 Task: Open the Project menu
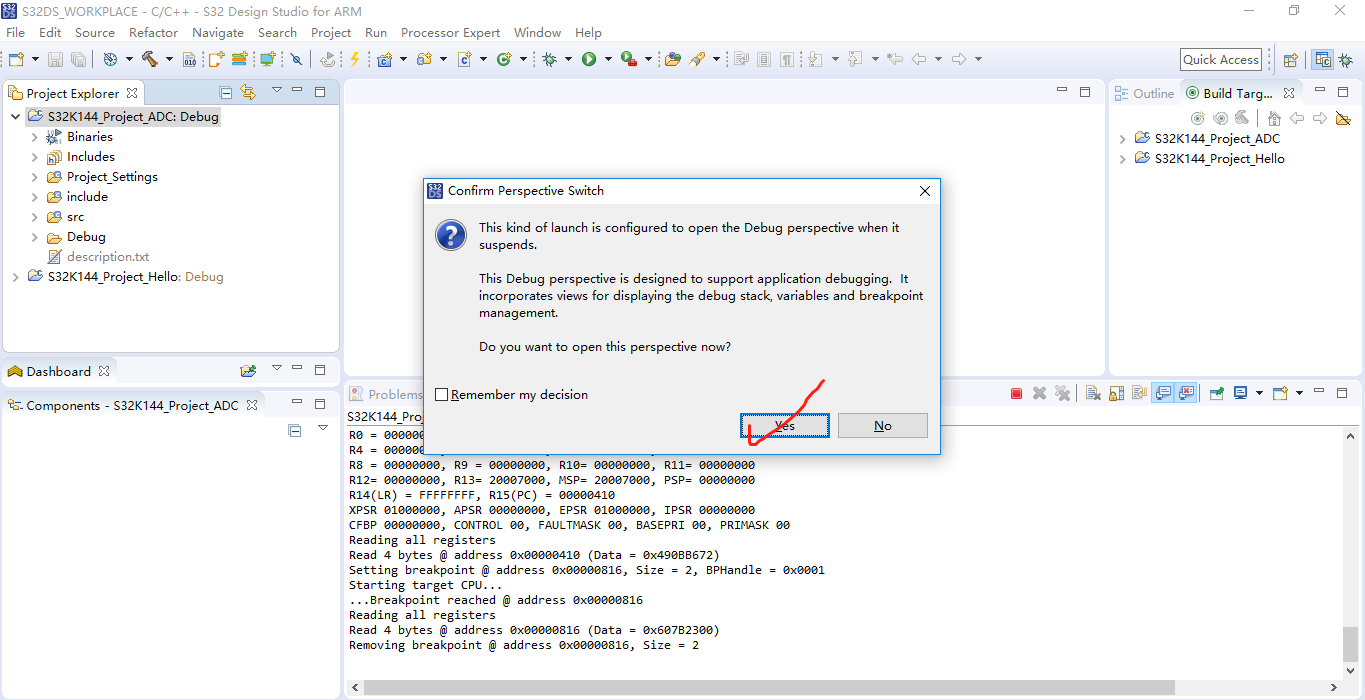pyautogui.click(x=331, y=32)
